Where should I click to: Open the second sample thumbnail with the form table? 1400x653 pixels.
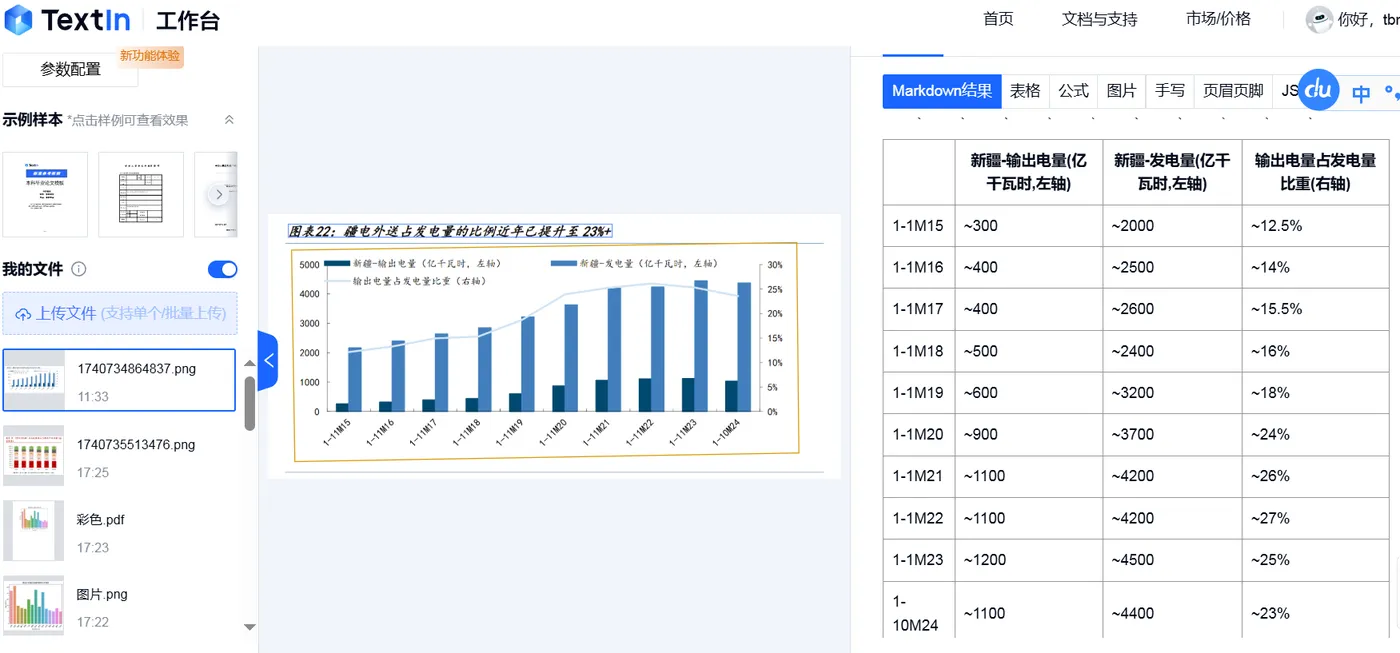point(141,194)
